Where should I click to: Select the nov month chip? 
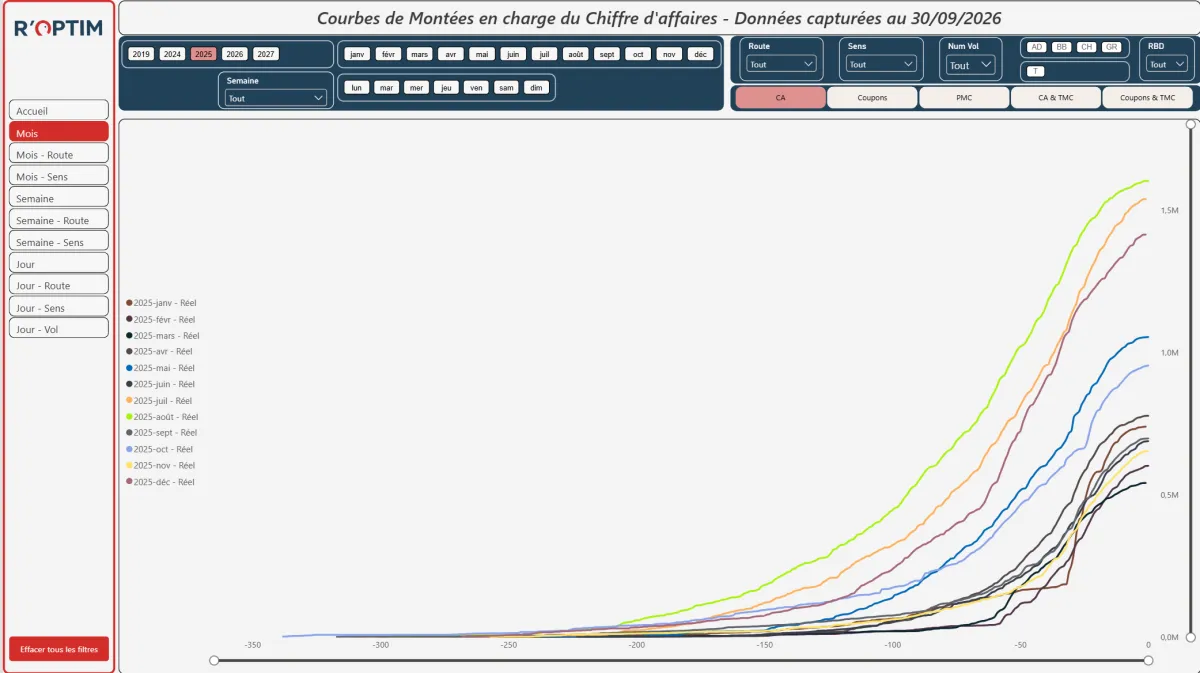669,54
